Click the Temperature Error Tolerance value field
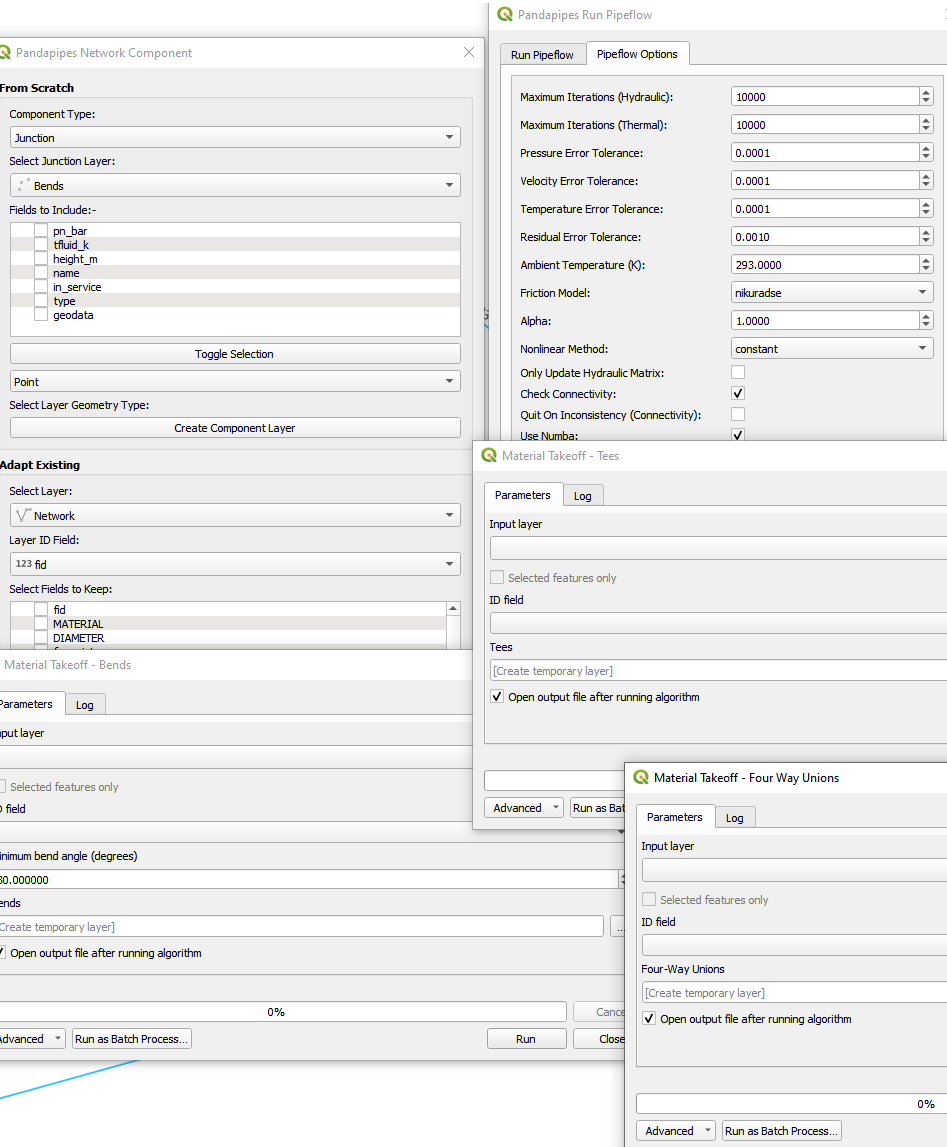947x1147 pixels. [x=825, y=208]
